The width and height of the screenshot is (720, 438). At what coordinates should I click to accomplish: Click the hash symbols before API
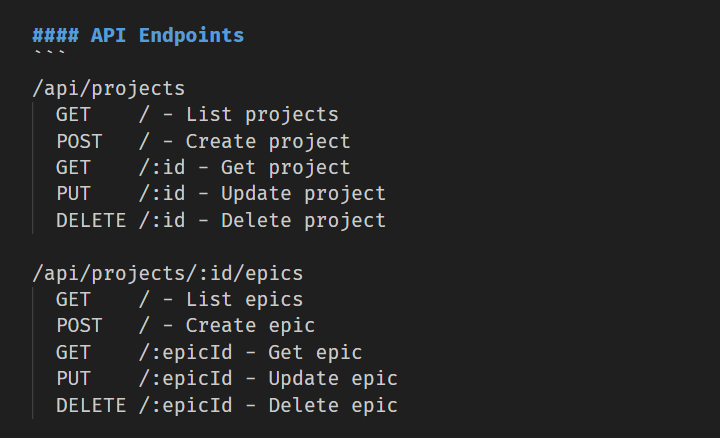click(56, 36)
